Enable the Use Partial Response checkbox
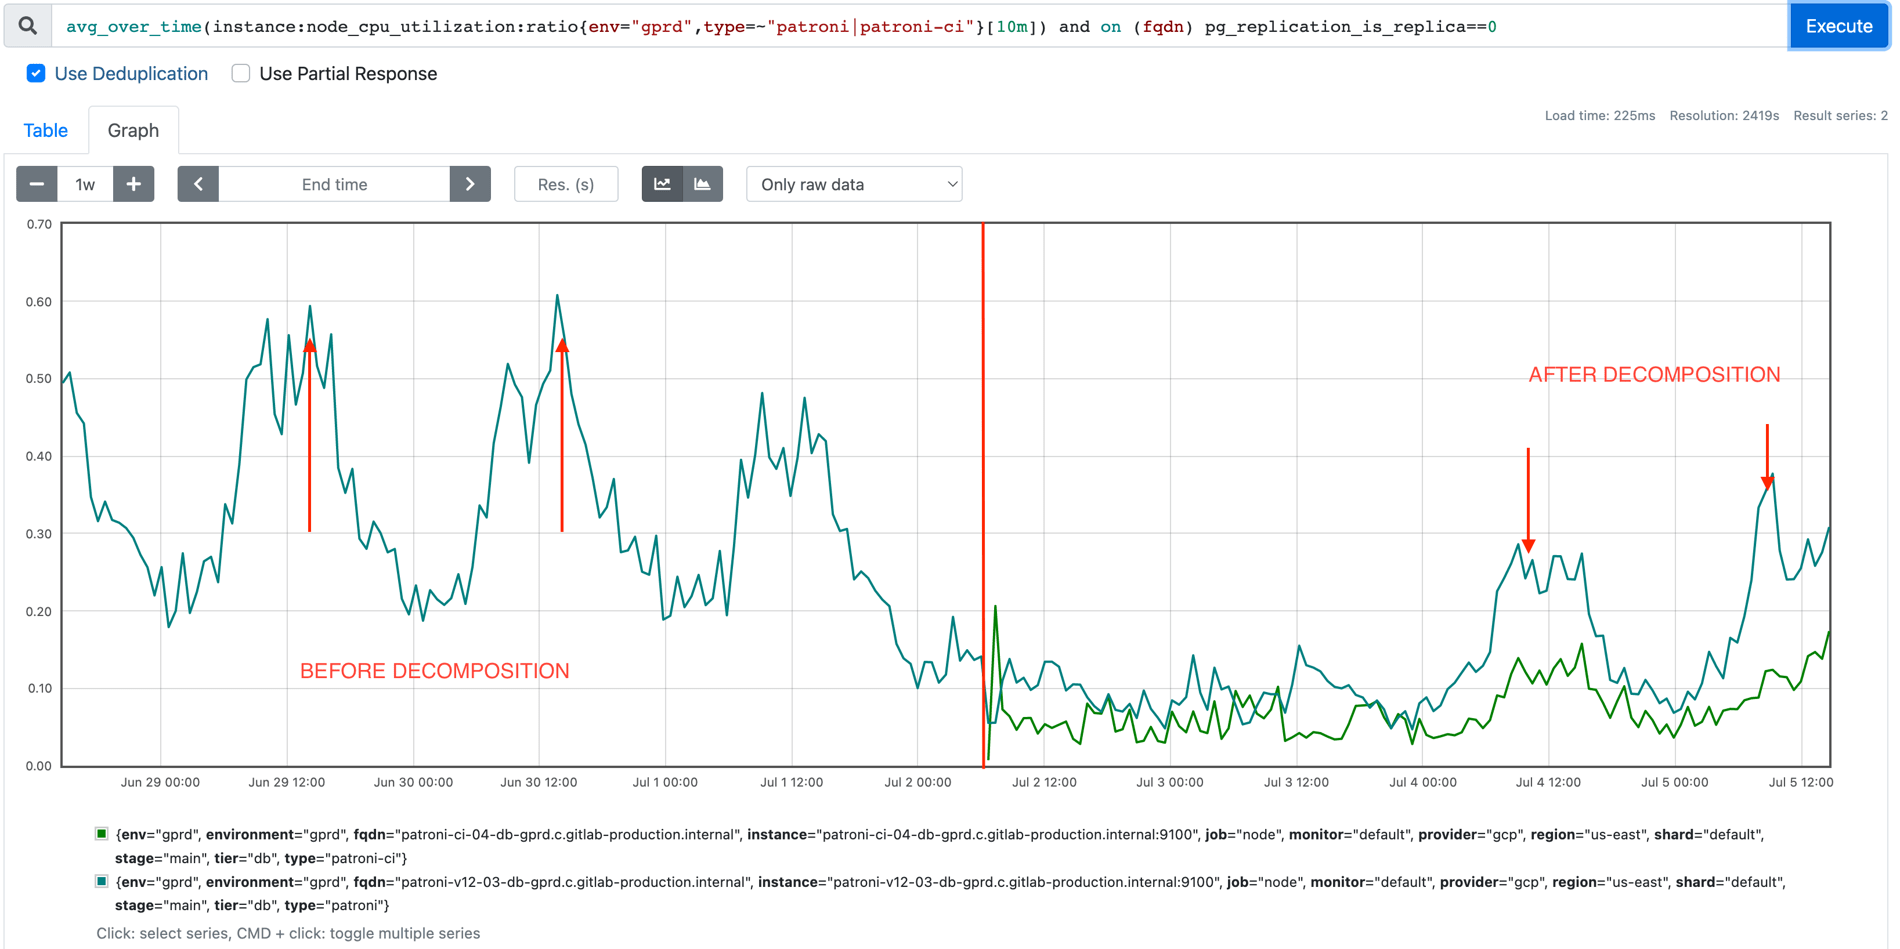Screen dimensions: 1900x949 [x=240, y=73]
